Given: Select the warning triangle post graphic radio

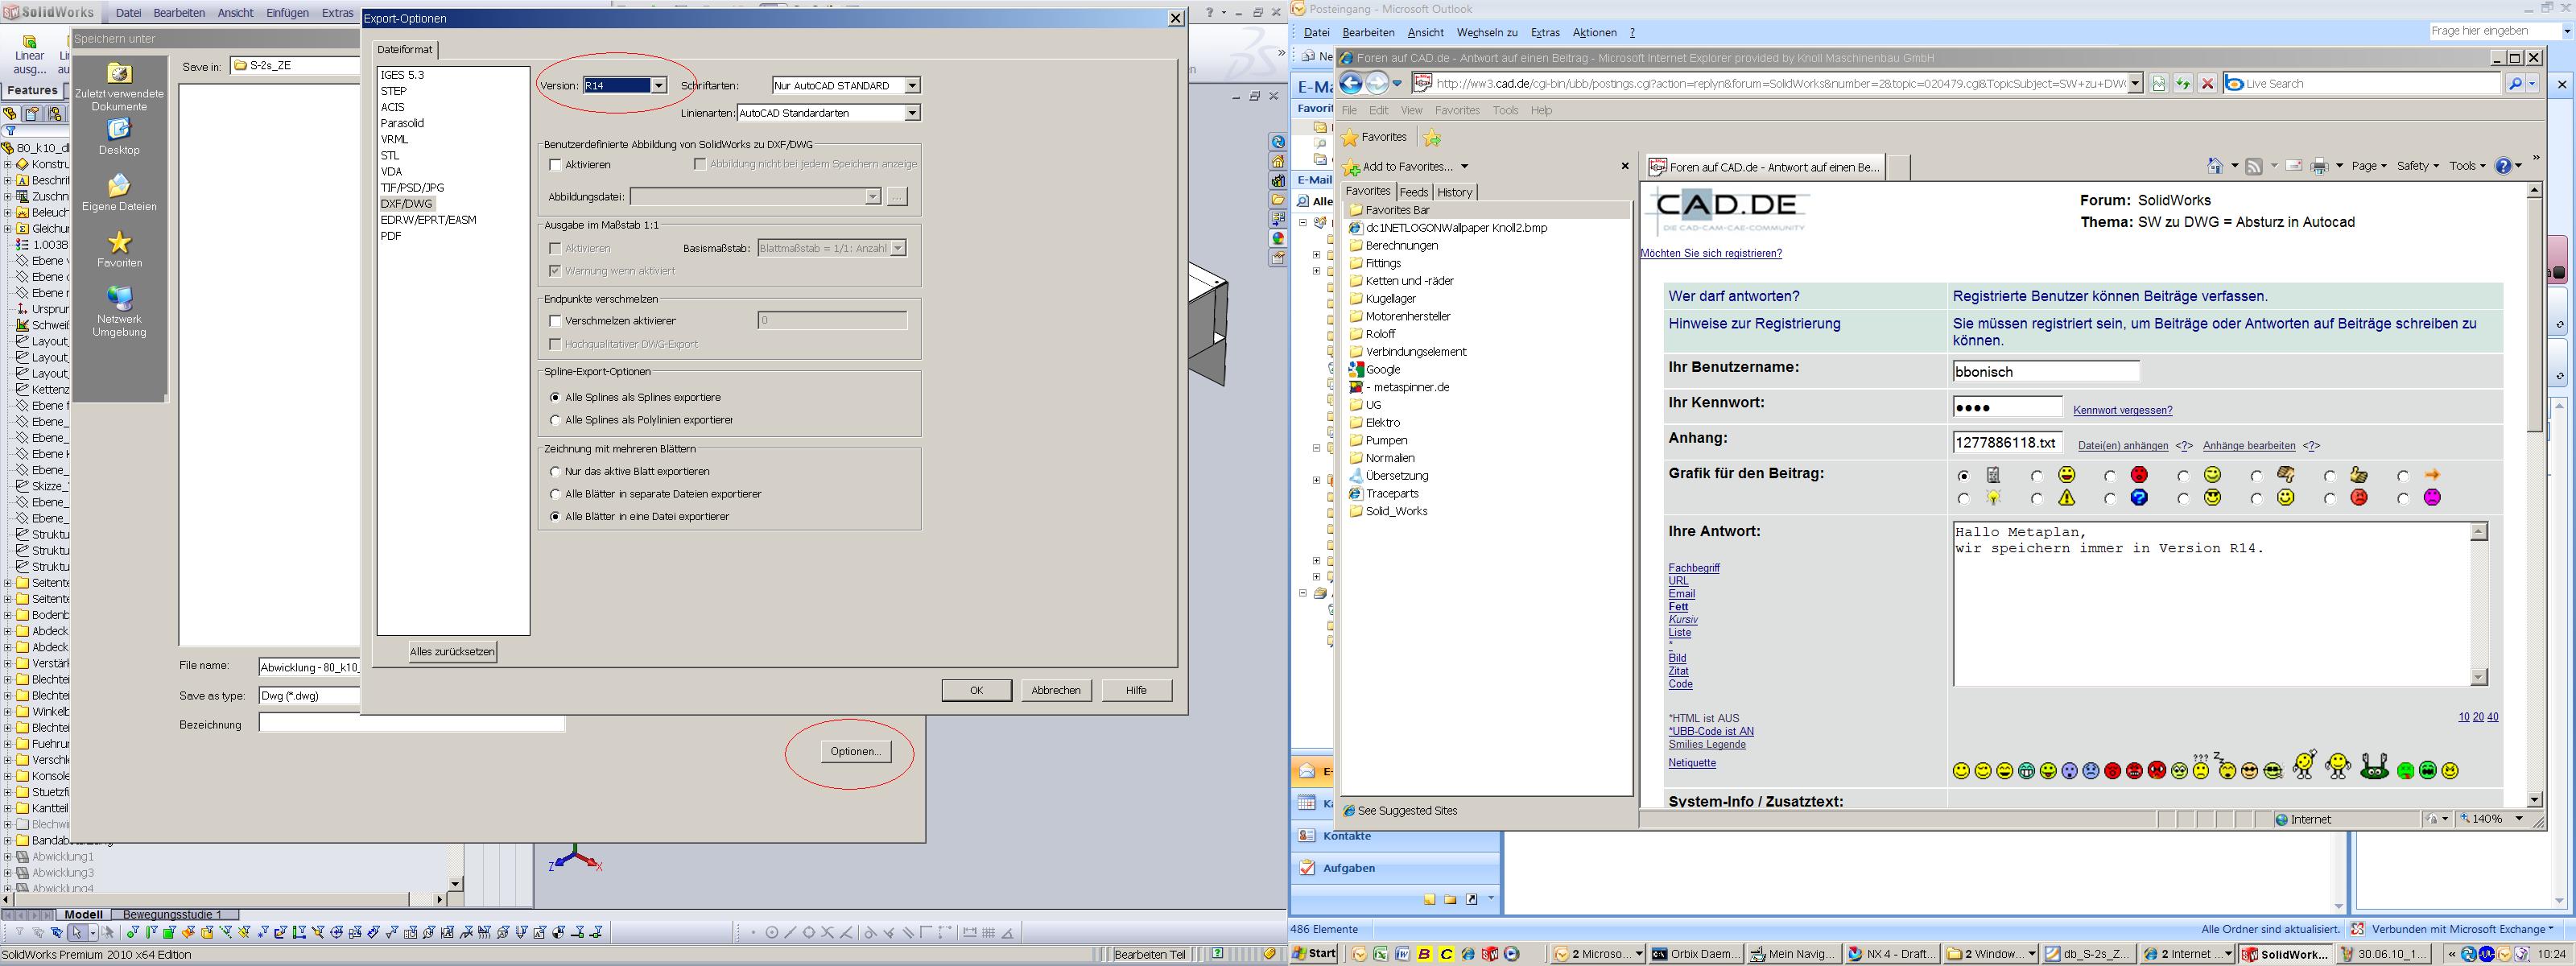Looking at the screenshot, I should [2036, 498].
